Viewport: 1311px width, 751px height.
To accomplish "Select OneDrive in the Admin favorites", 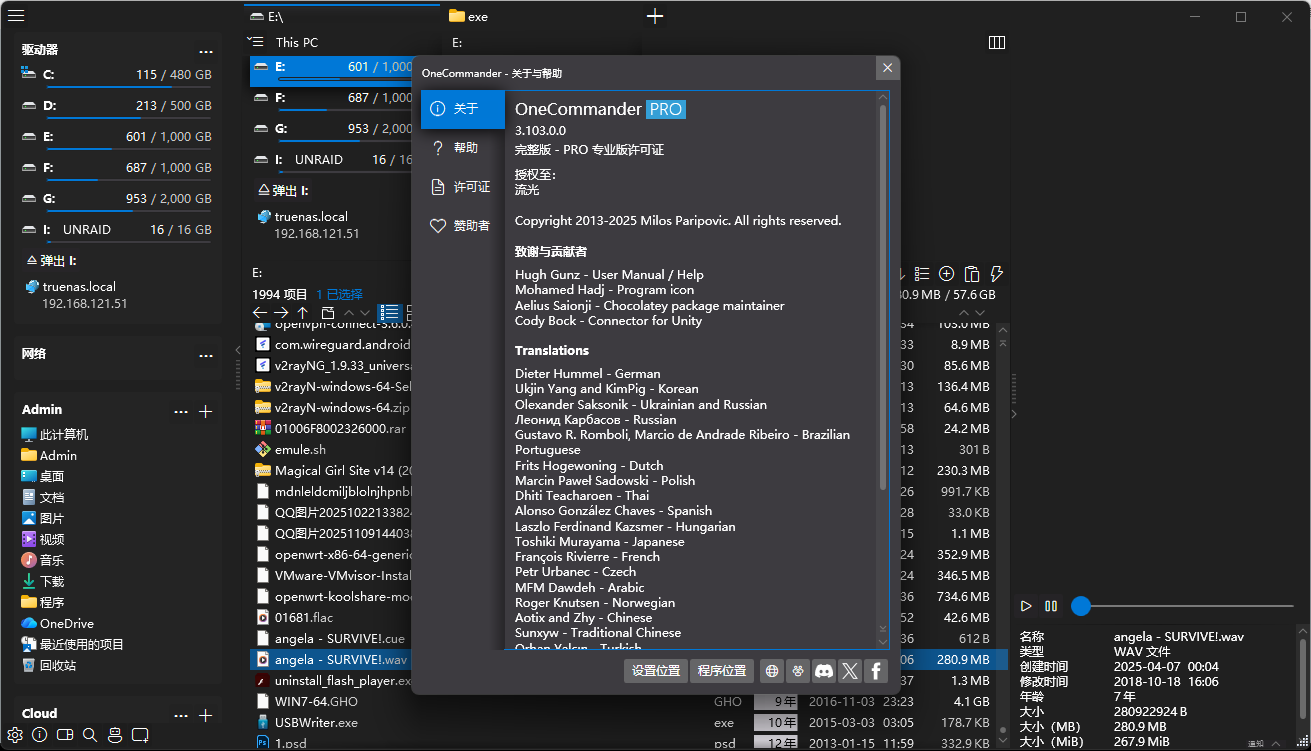I will (x=67, y=623).
